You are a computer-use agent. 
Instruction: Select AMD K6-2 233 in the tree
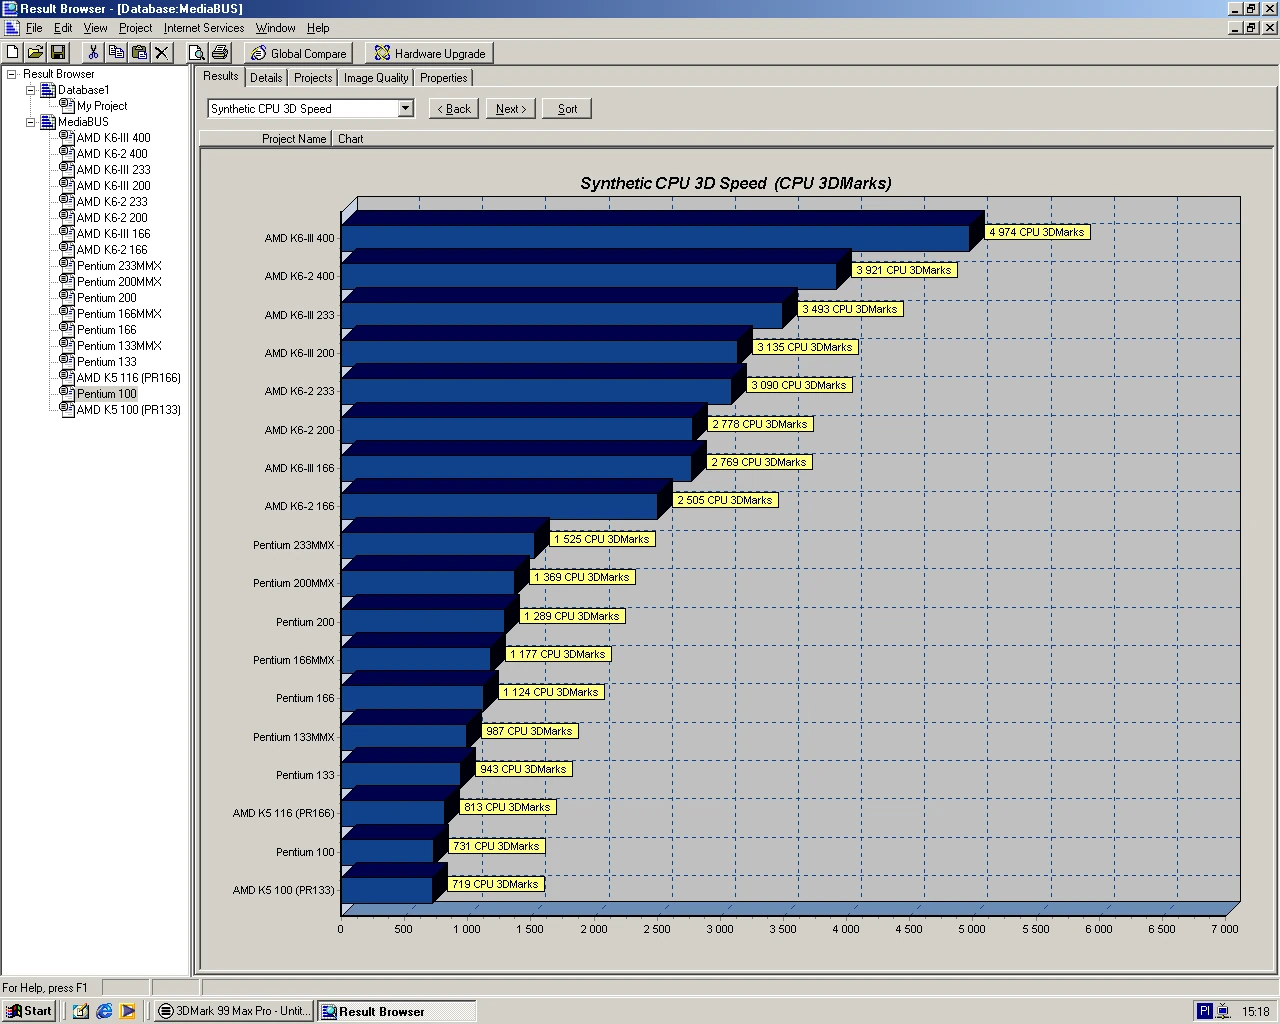pyautogui.click(x=112, y=201)
